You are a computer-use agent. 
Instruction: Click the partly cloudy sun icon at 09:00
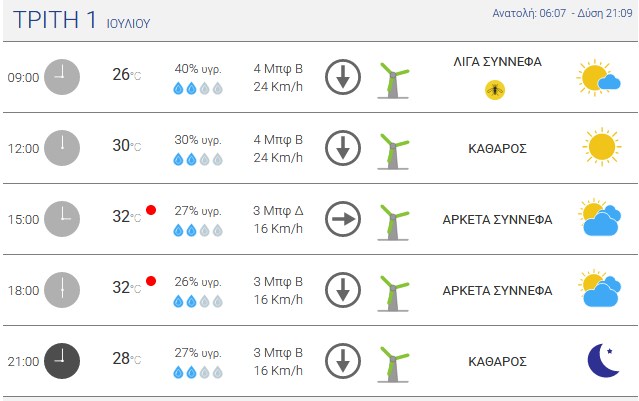(x=598, y=77)
